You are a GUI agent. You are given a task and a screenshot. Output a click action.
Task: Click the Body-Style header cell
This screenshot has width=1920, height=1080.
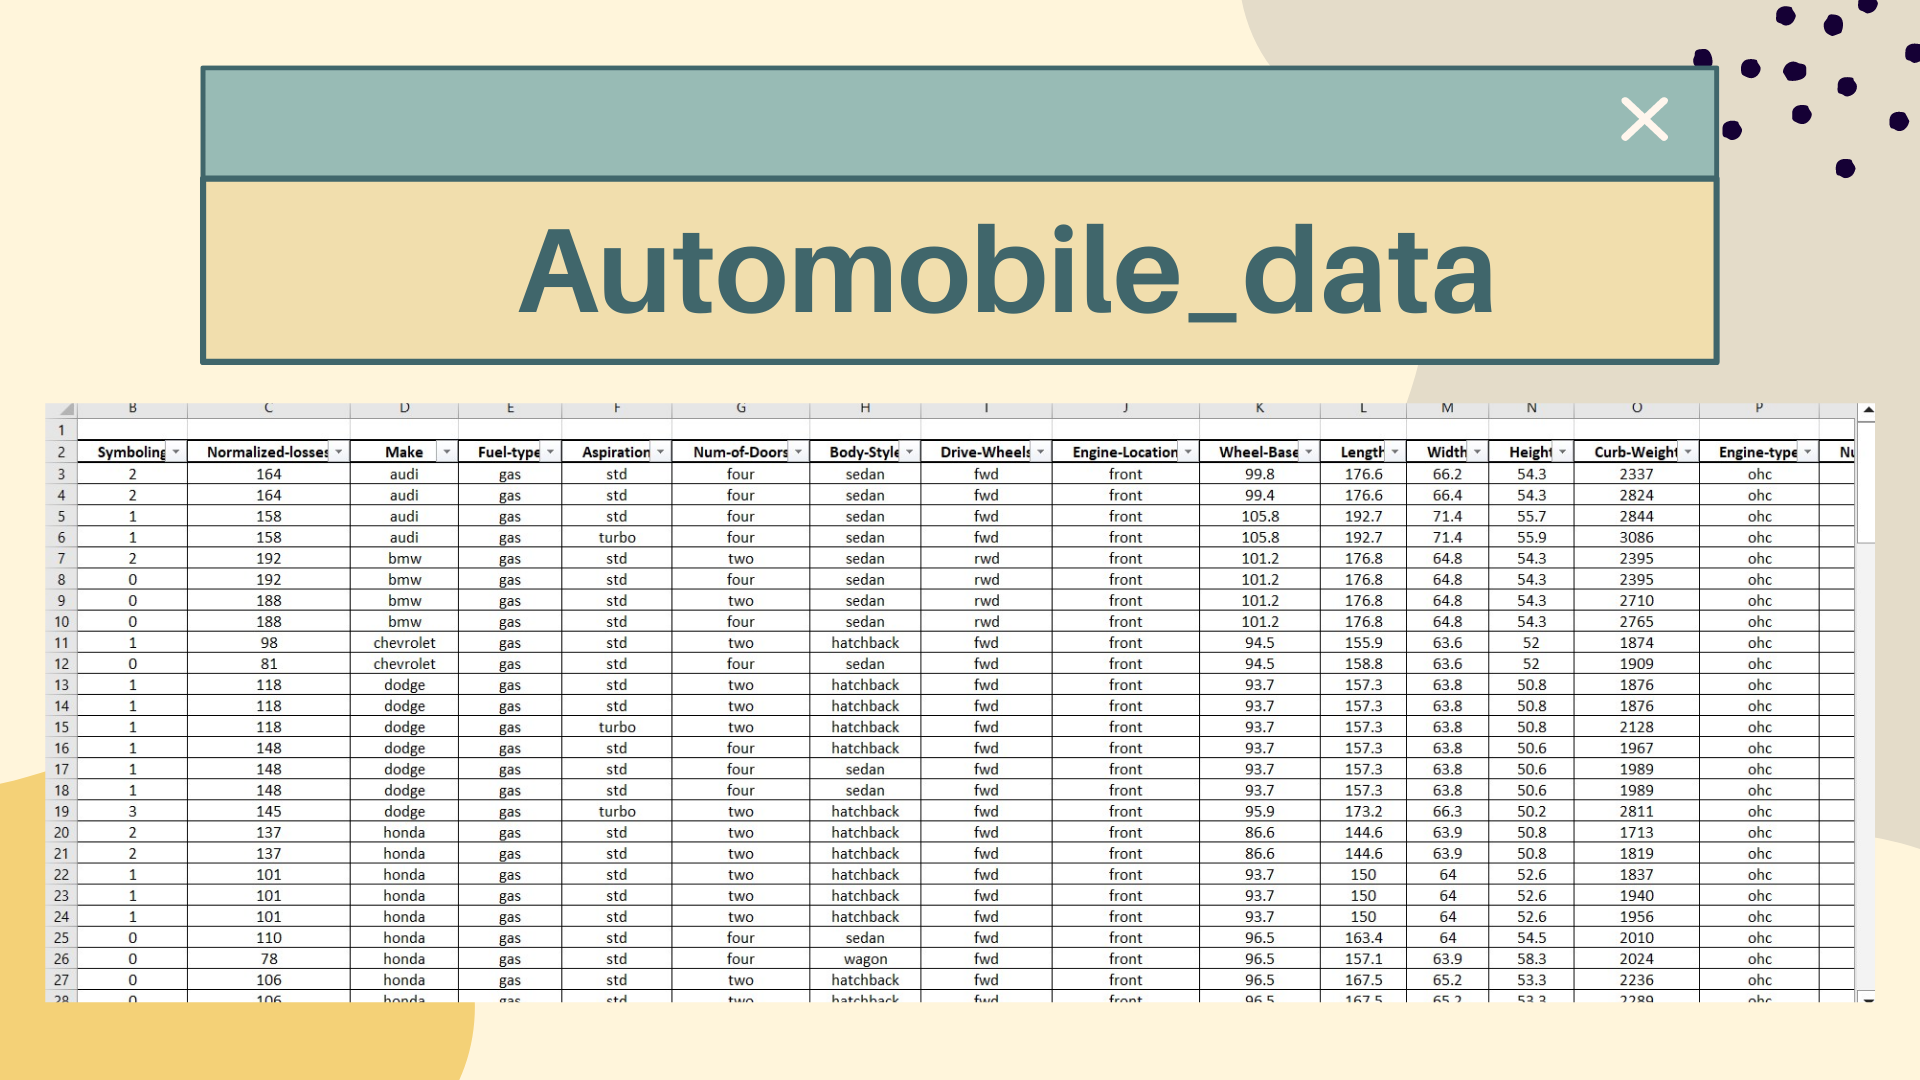865,452
